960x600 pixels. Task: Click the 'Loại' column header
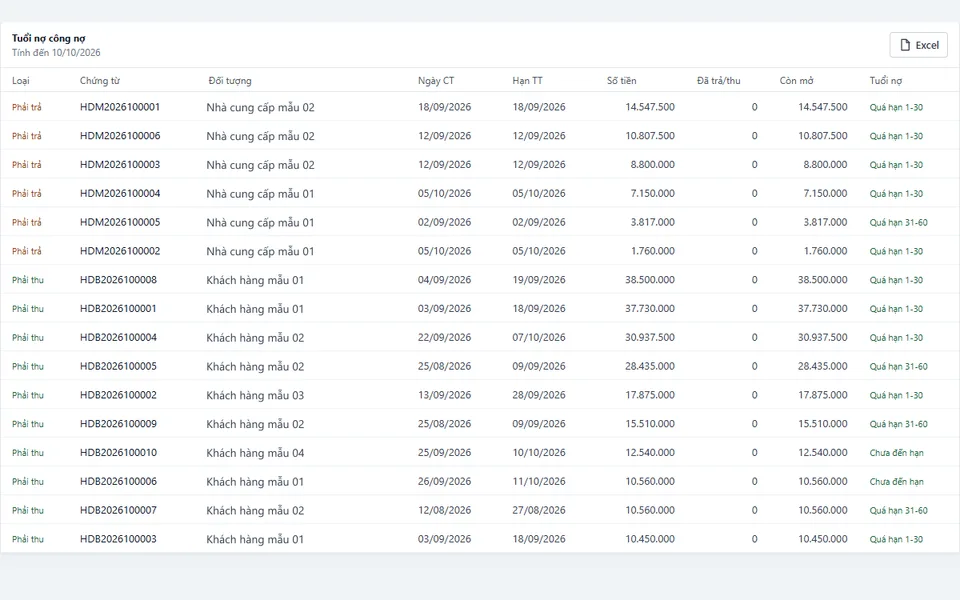(x=21, y=81)
